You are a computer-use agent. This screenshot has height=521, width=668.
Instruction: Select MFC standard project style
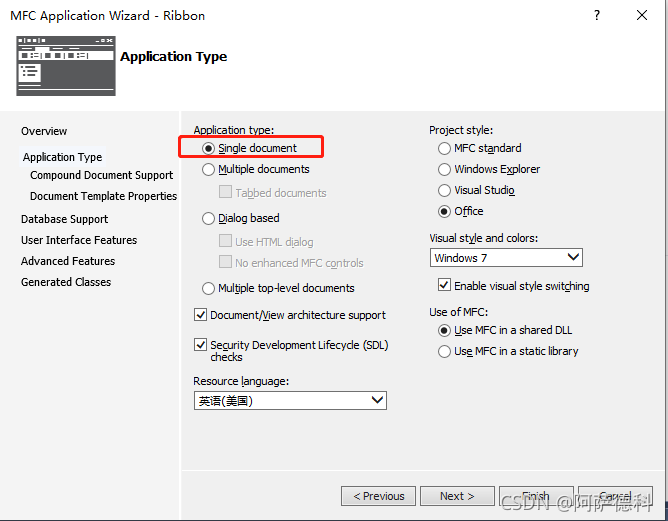coord(444,148)
